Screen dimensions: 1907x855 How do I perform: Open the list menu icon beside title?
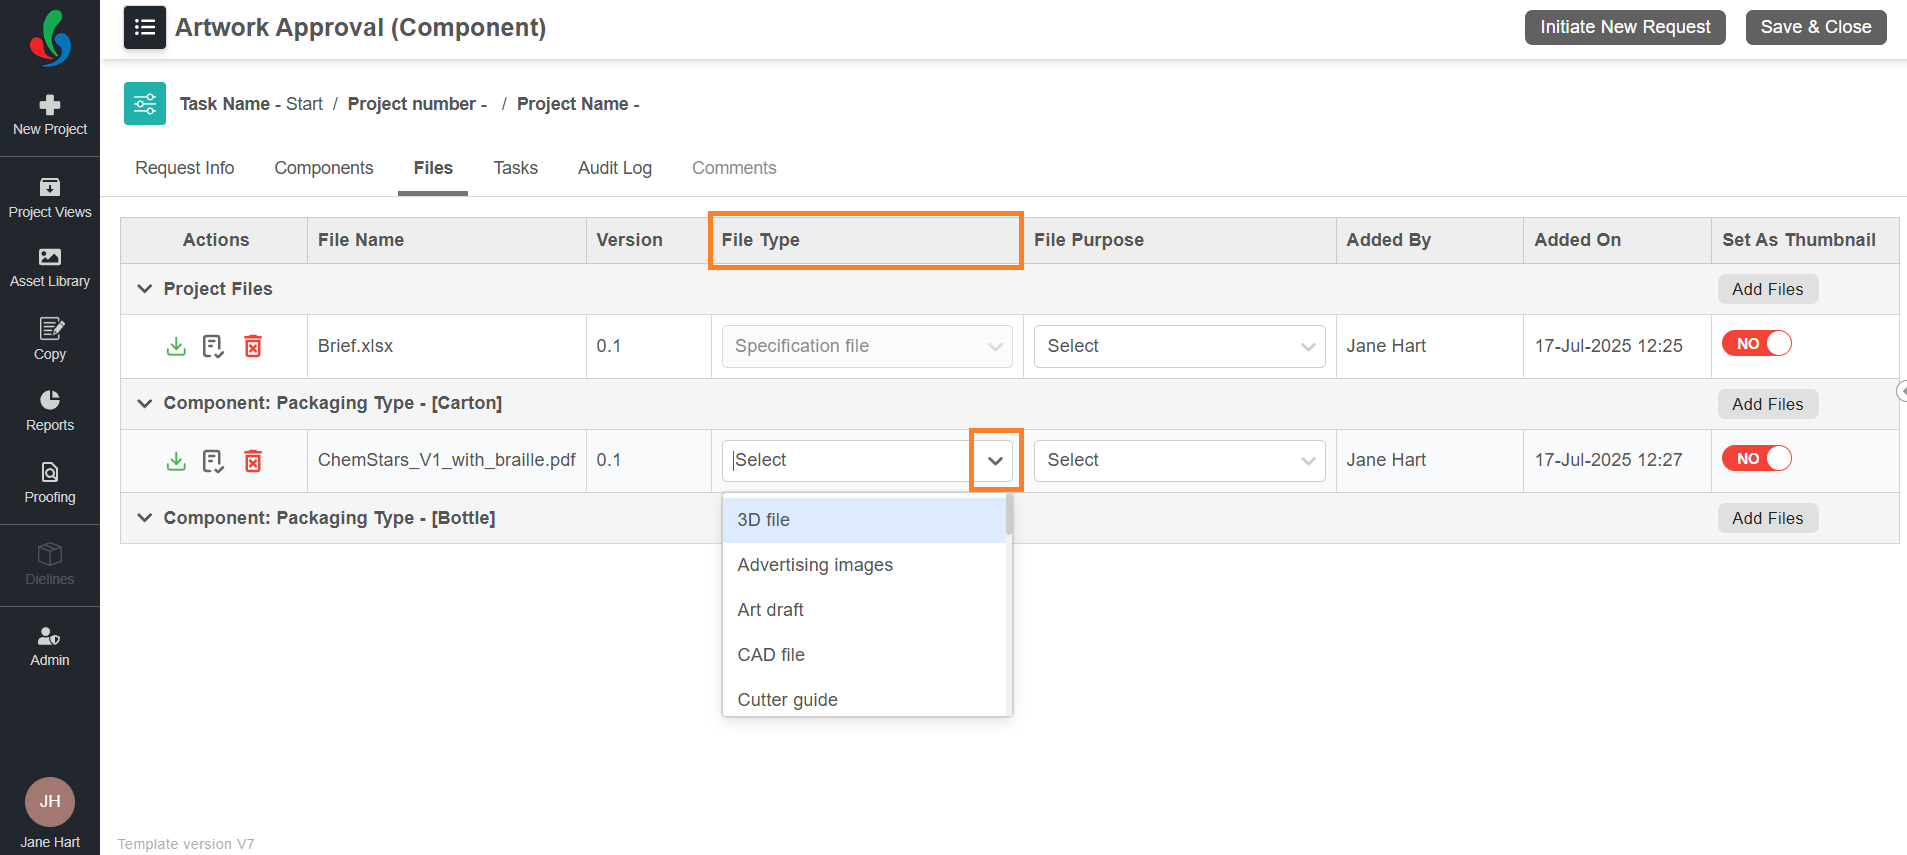tap(145, 27)
